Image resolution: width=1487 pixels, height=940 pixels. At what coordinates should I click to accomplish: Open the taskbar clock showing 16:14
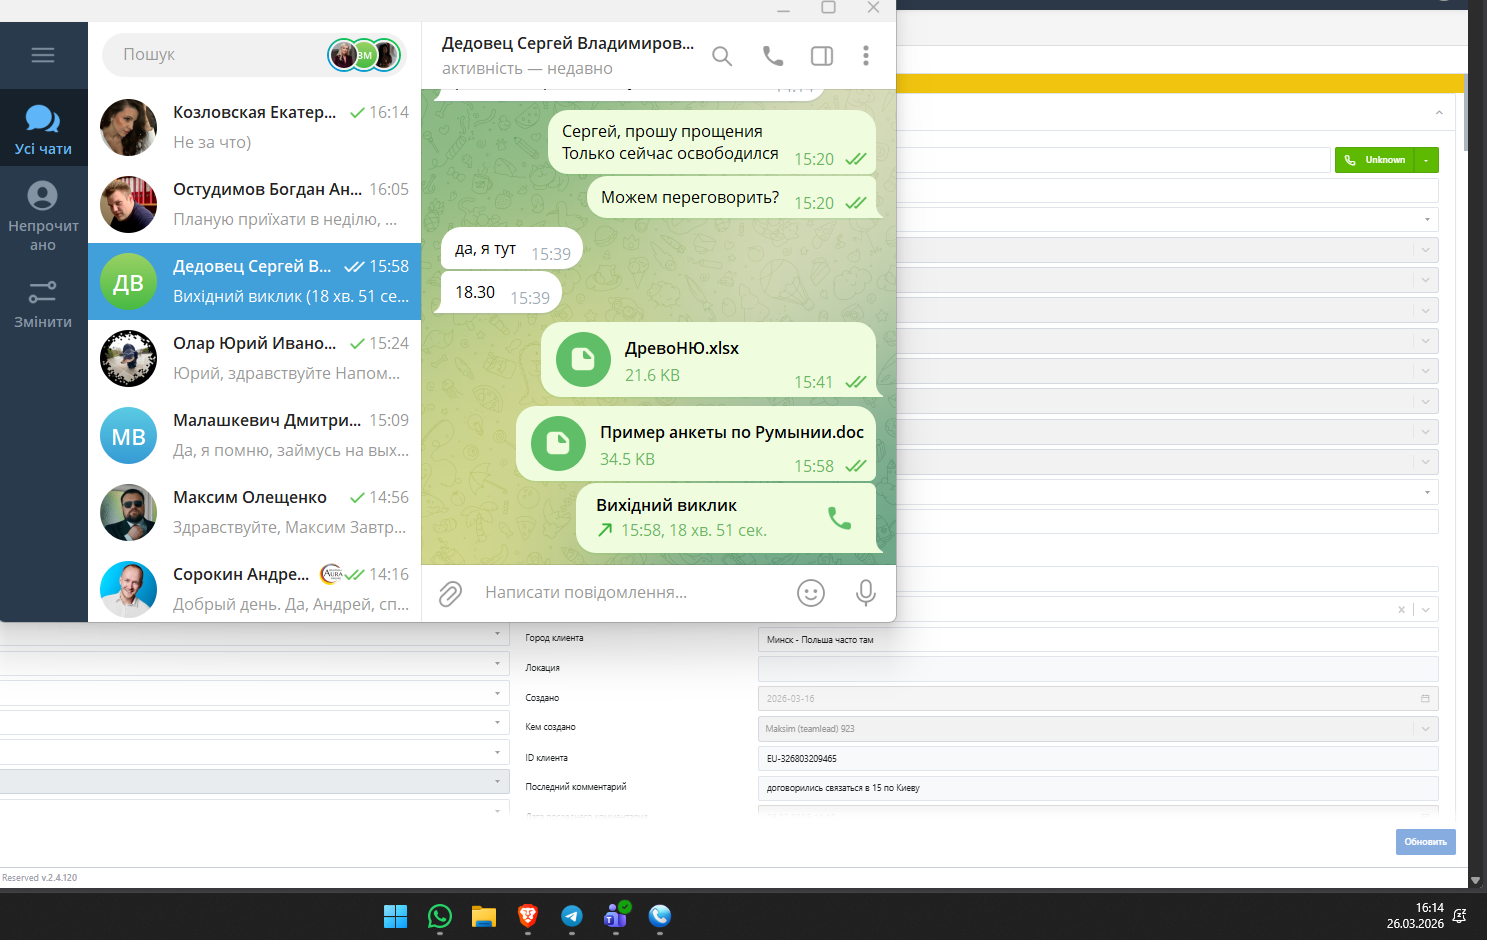tap(1415, 916)
